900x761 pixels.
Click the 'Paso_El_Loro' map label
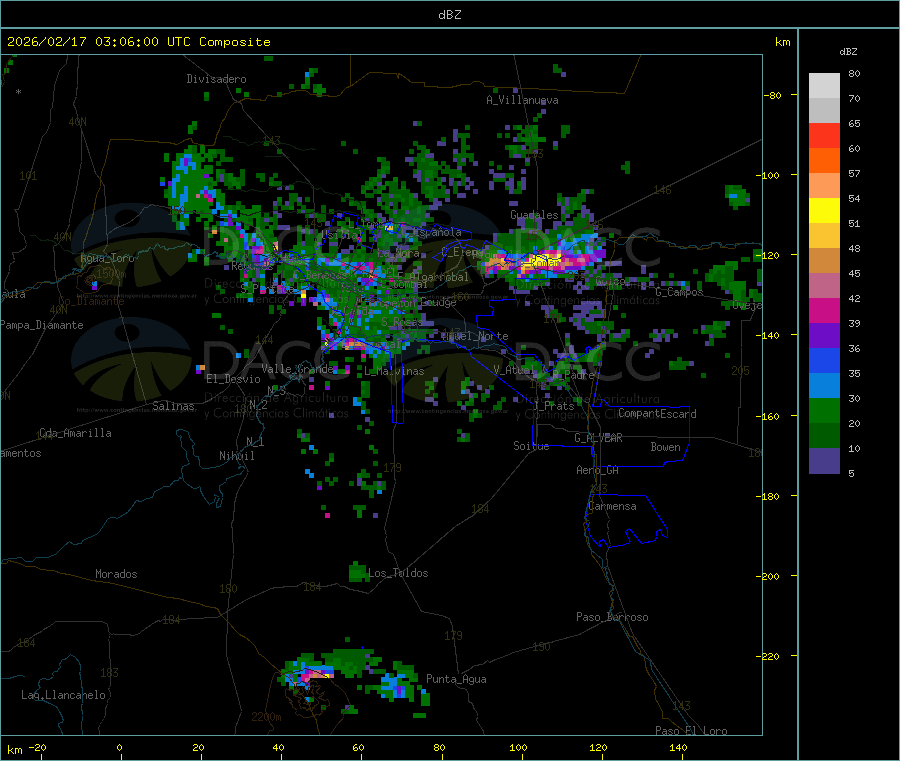point(692,731)
